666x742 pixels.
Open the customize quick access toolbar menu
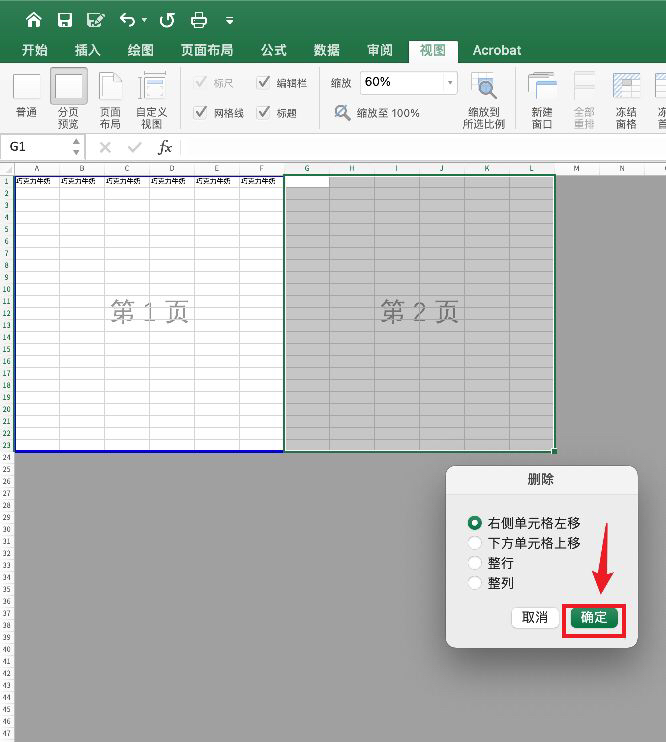(230, 20)
